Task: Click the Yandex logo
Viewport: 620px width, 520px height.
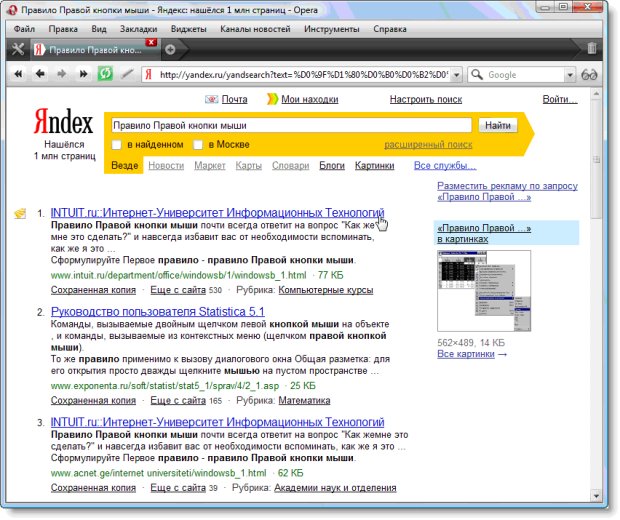Action: (x=64, y=121)
